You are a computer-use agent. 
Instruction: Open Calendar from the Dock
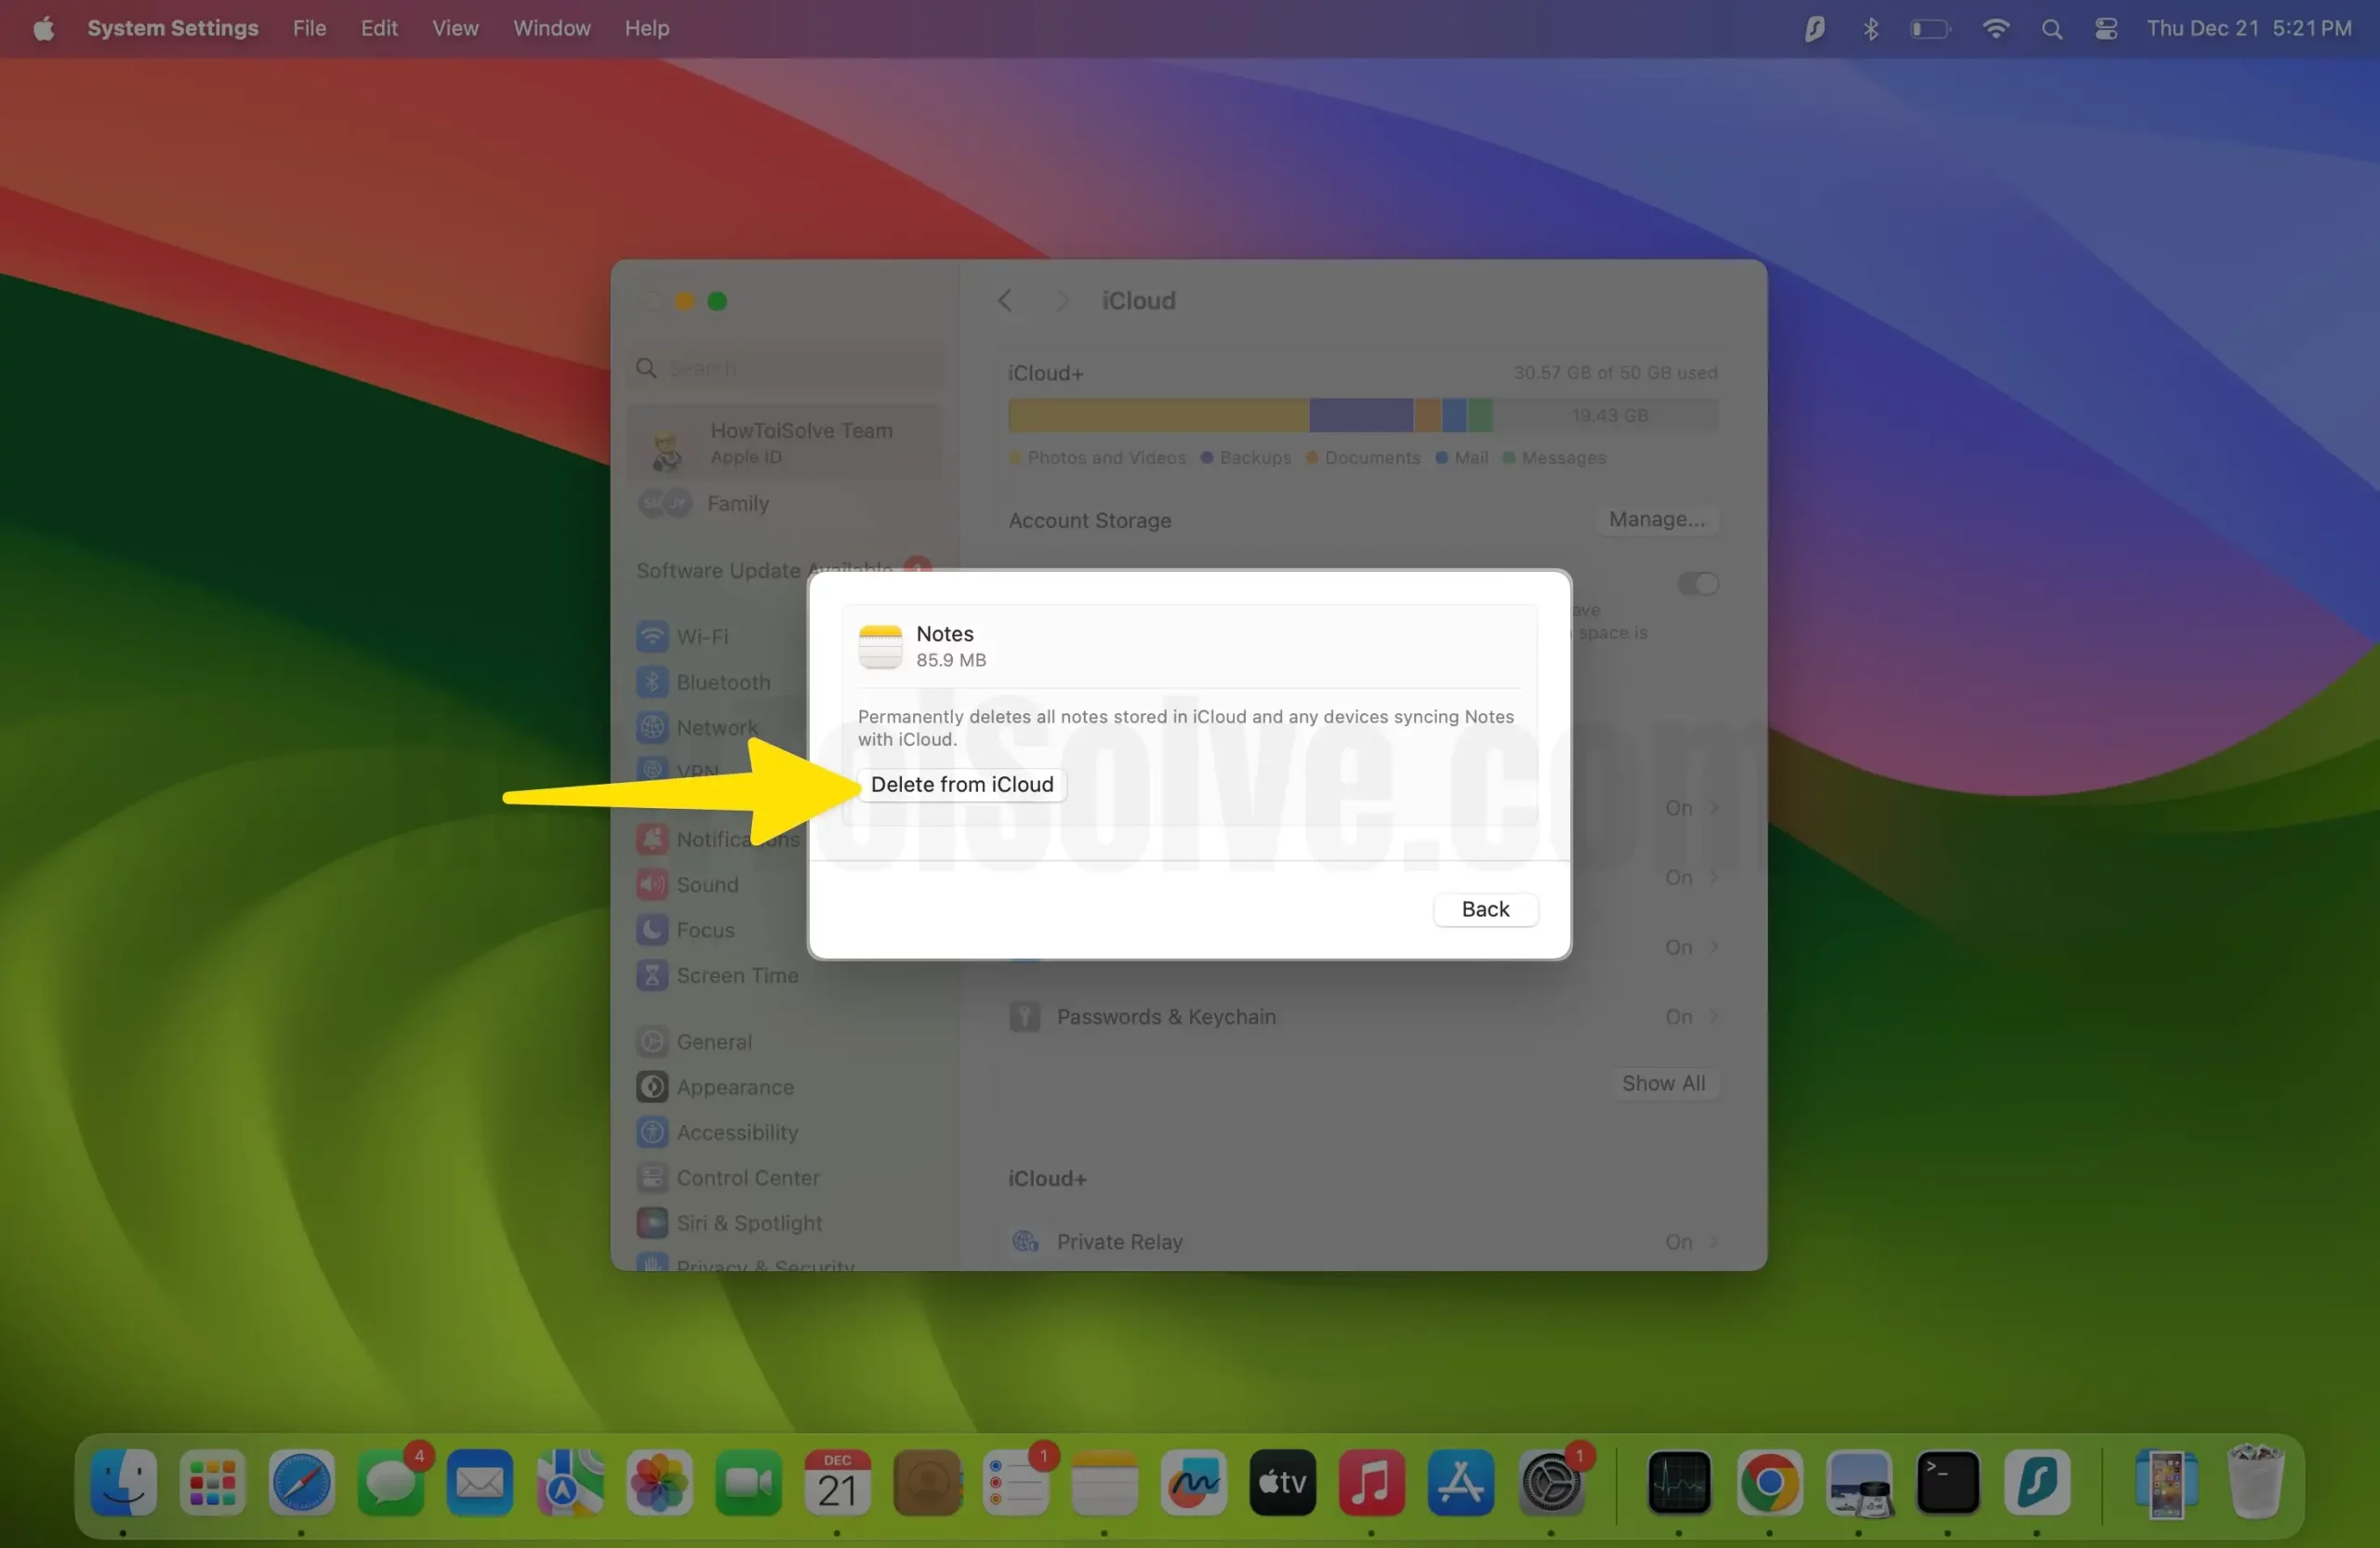tap(837, 1482)
